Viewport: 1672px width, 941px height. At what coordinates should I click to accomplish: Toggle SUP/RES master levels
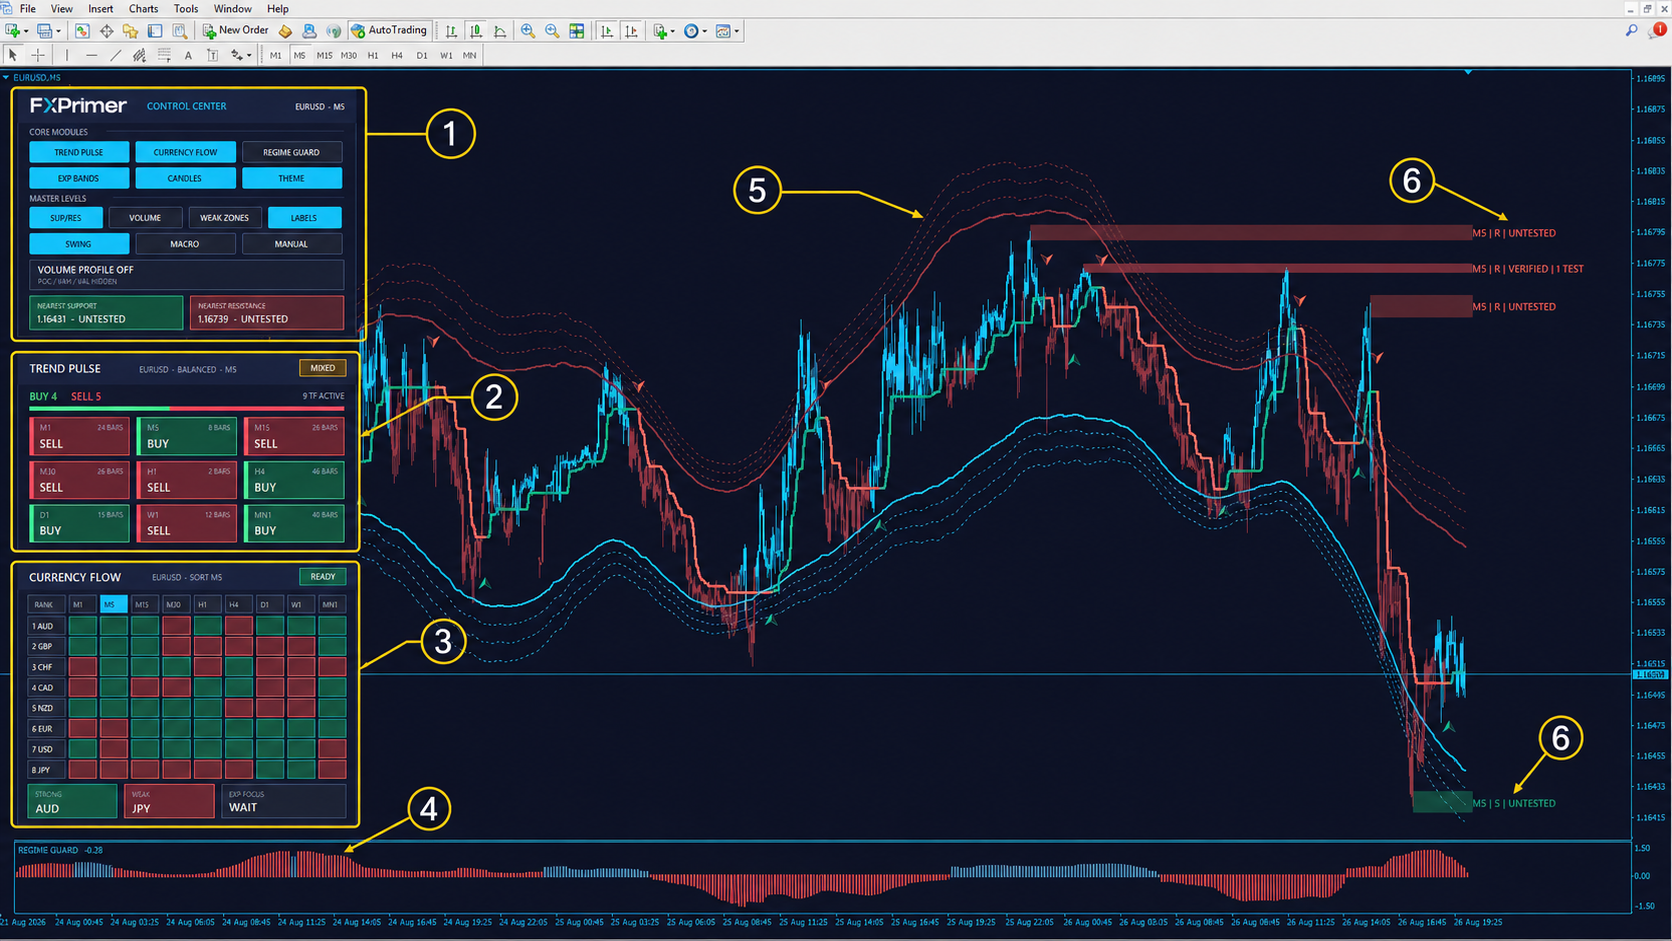click(66, 218)
